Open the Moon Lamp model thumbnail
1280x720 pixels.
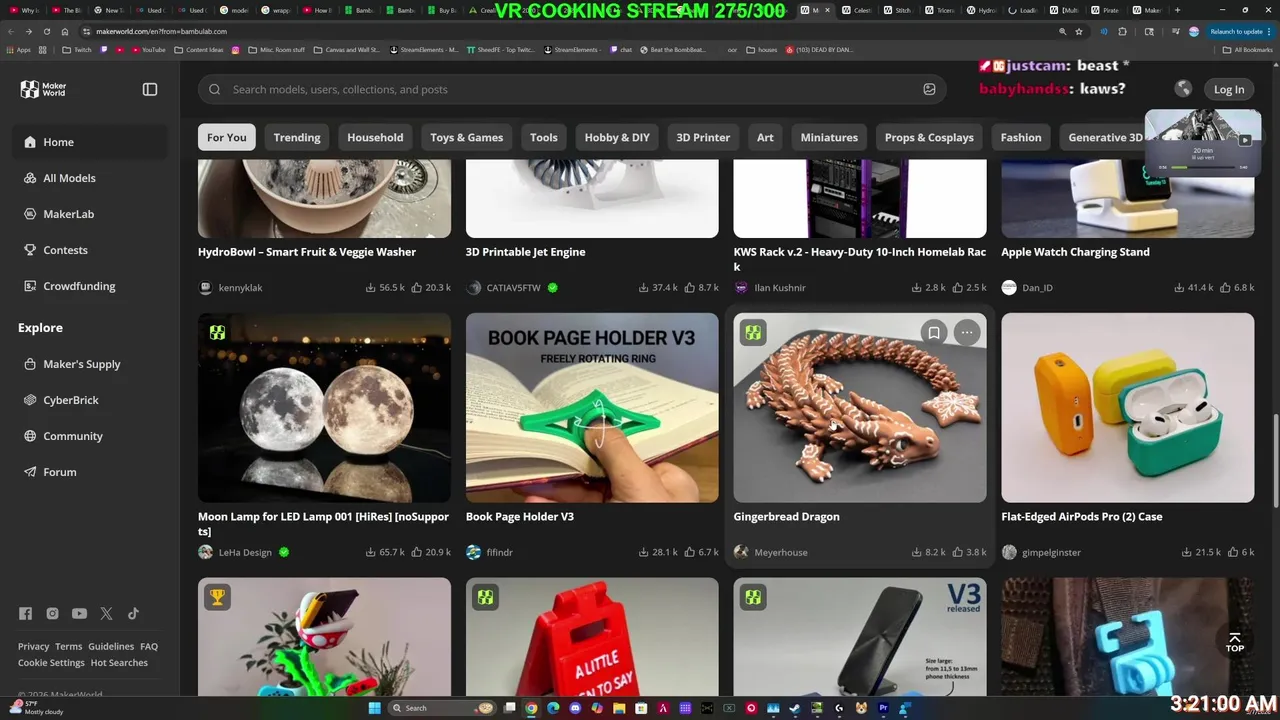point(324,408)
